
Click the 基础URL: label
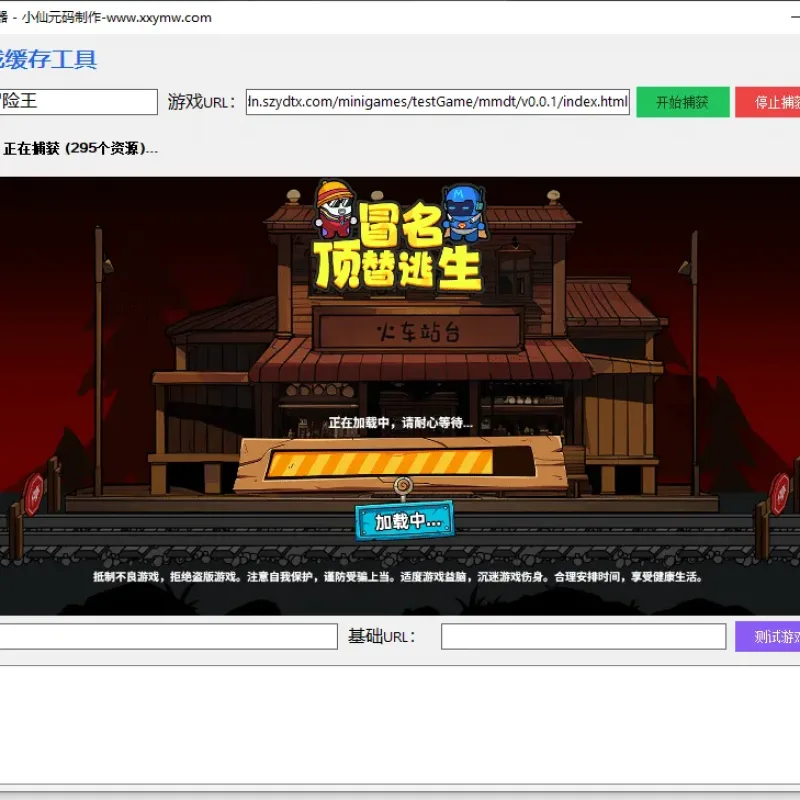[382, 636]
